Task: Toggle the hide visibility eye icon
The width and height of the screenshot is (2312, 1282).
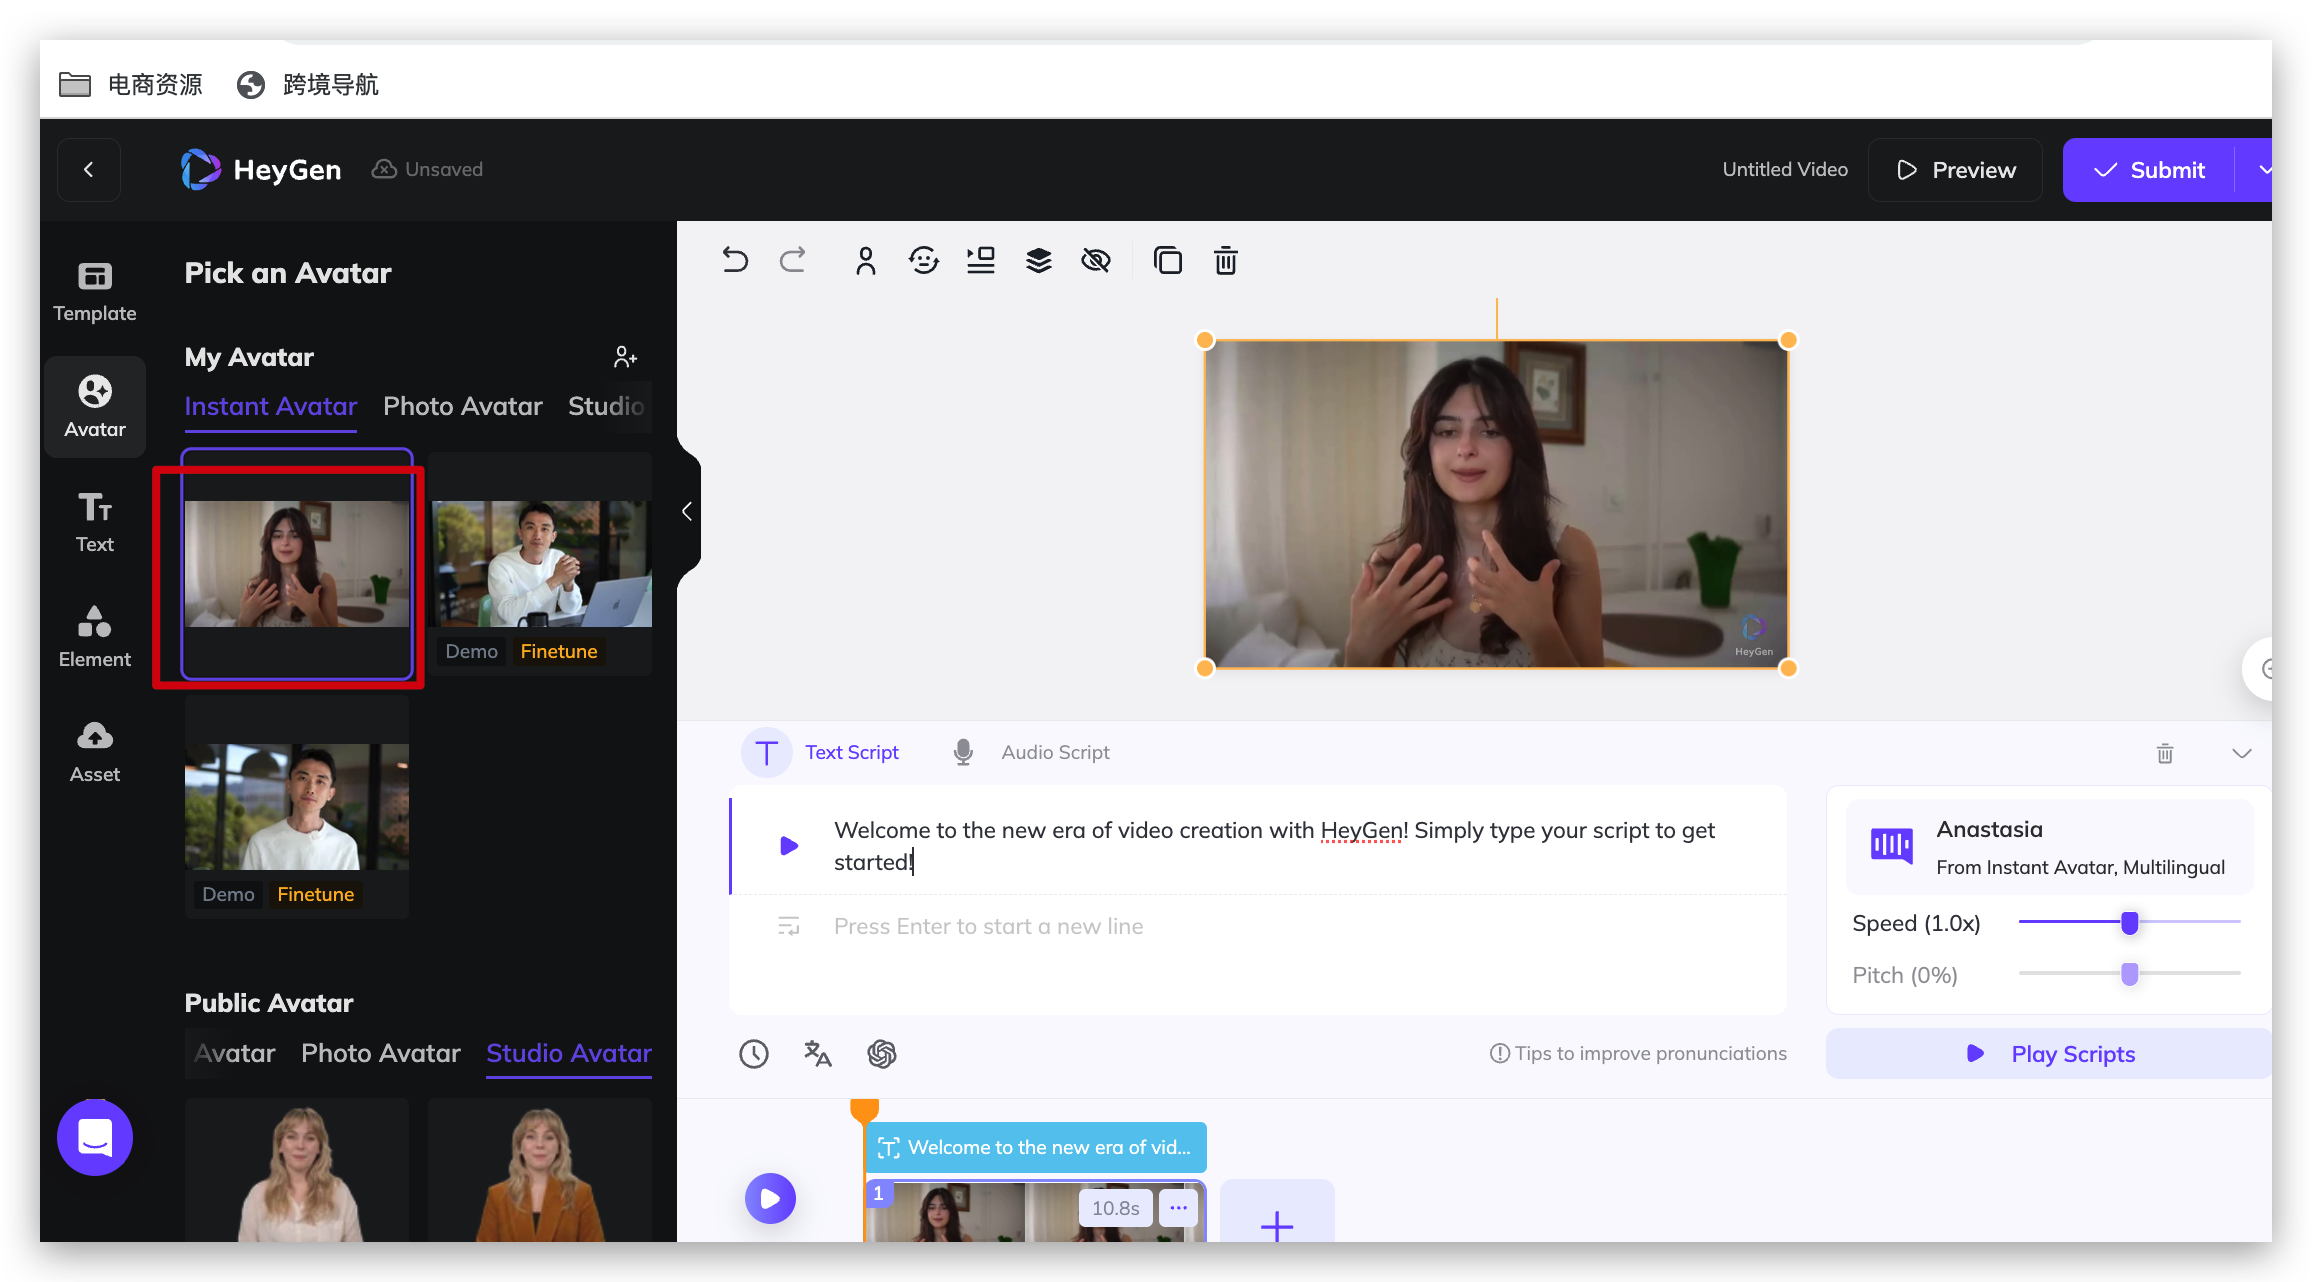Action: 1096,261
